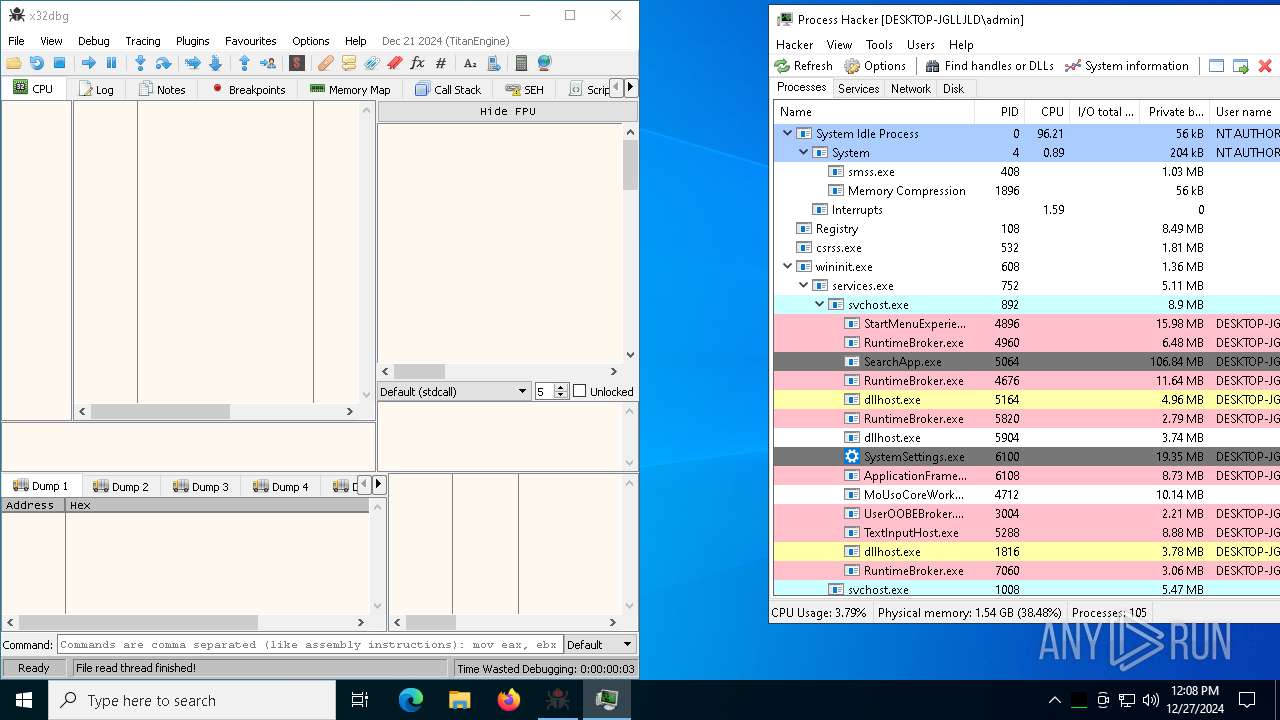Click Find handles or DLLs button

point(989,66)
